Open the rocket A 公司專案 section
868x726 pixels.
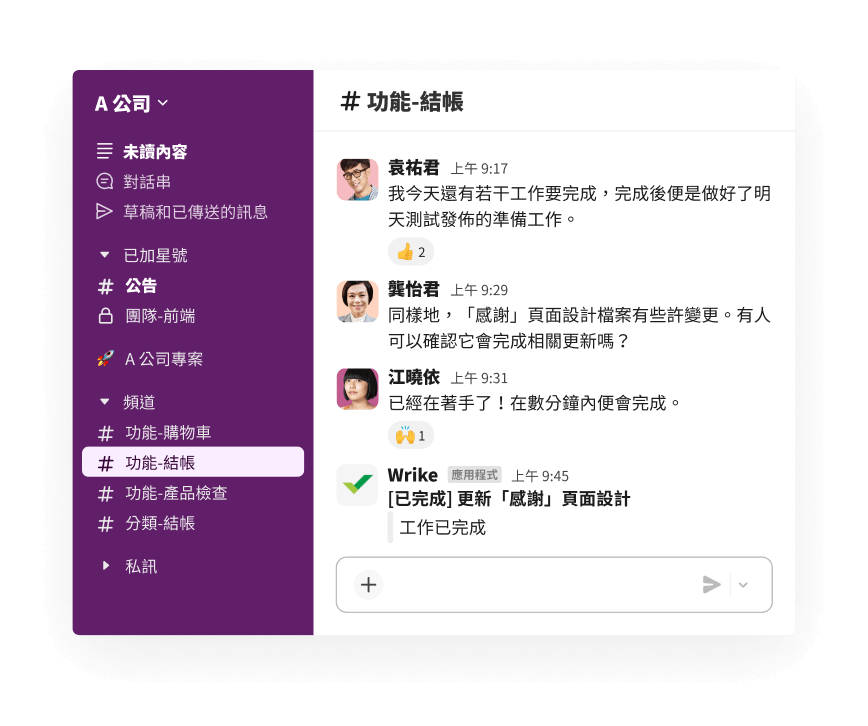(x=150, y=359)
